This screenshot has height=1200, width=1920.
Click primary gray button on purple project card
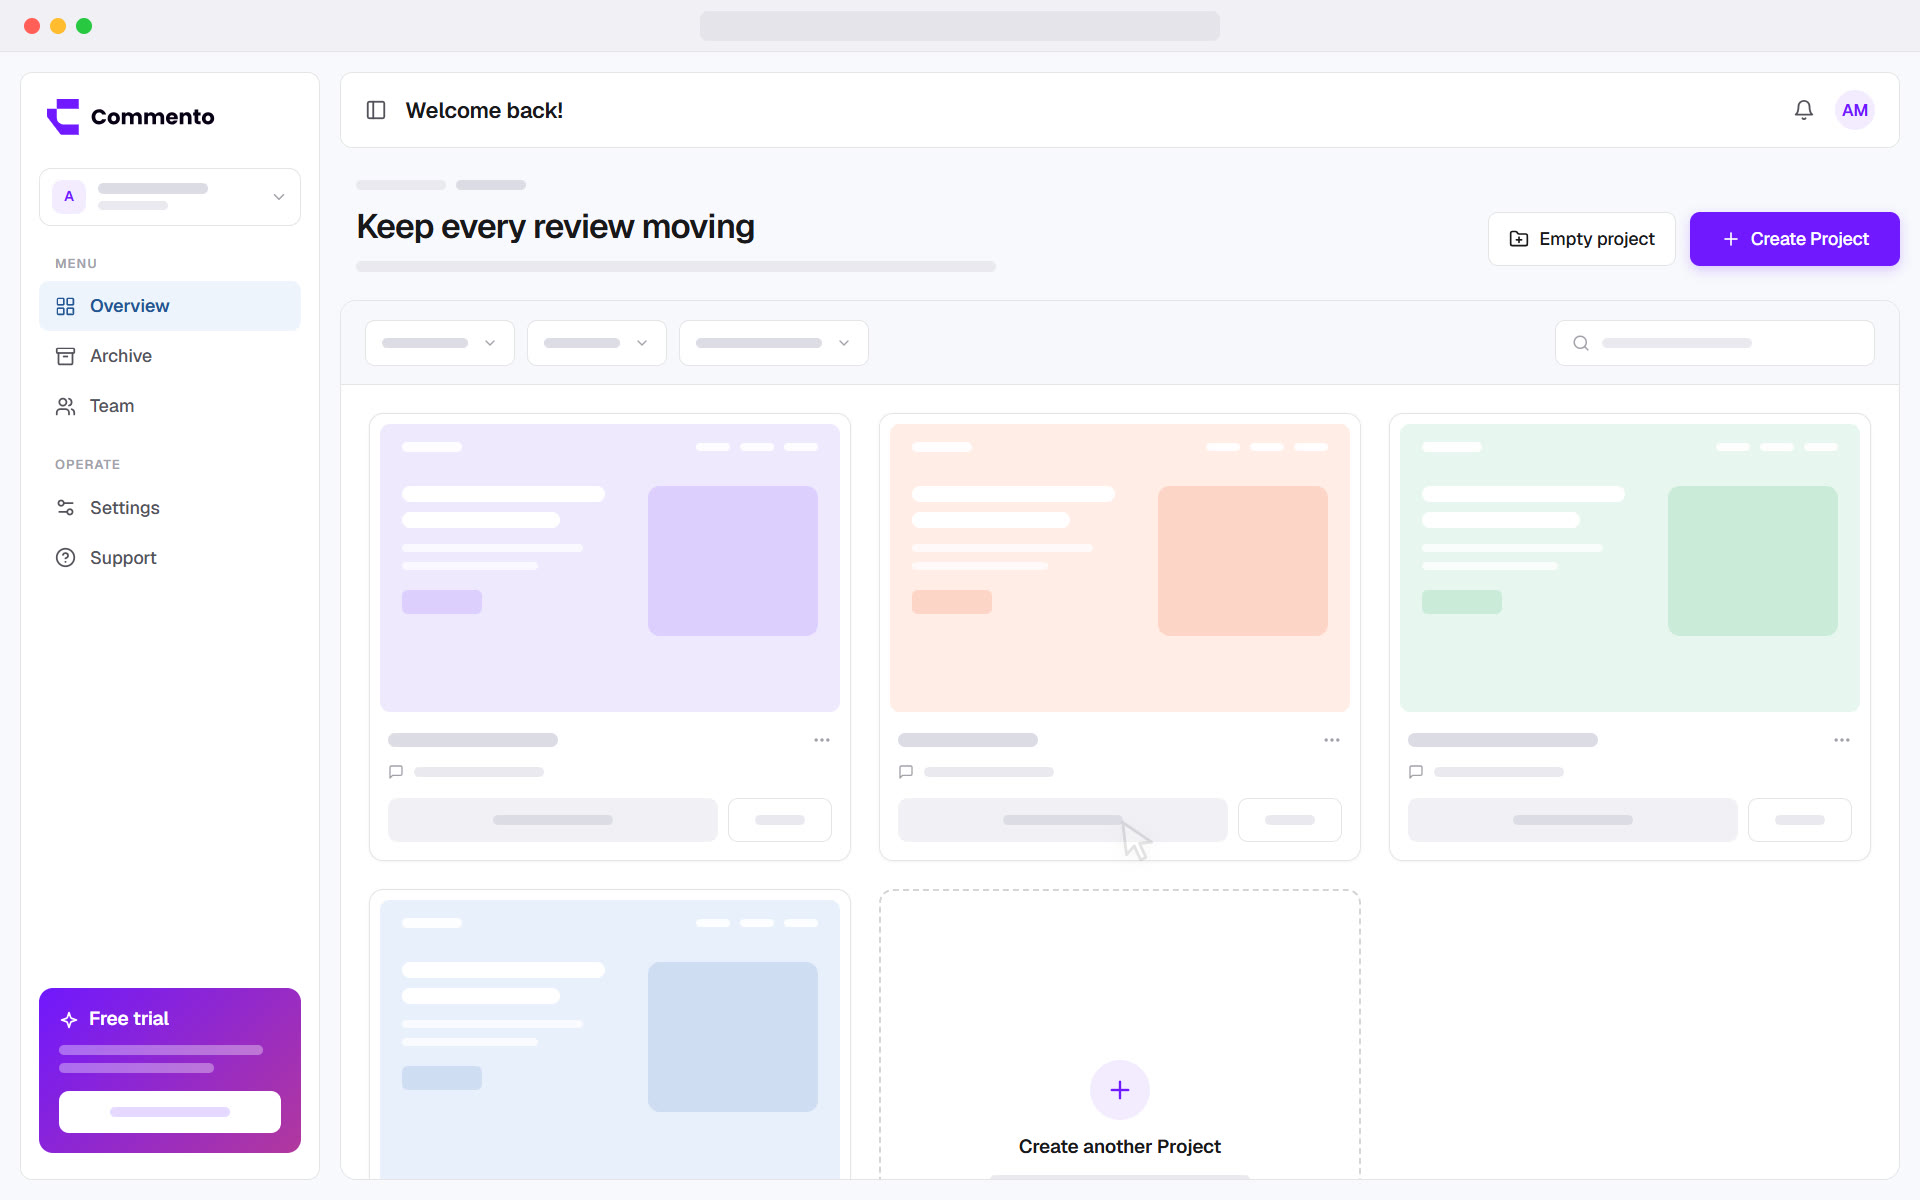(x=553, y=820)
